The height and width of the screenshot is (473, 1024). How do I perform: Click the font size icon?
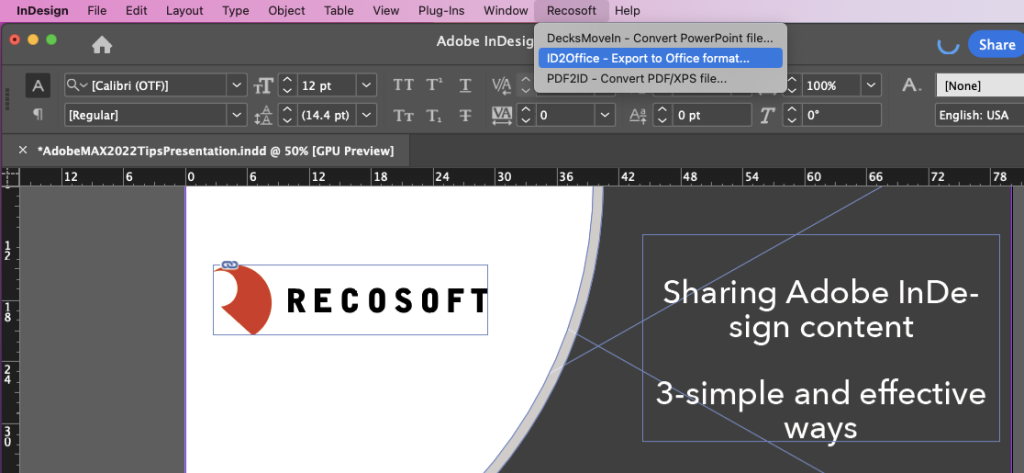coord(263,86)
